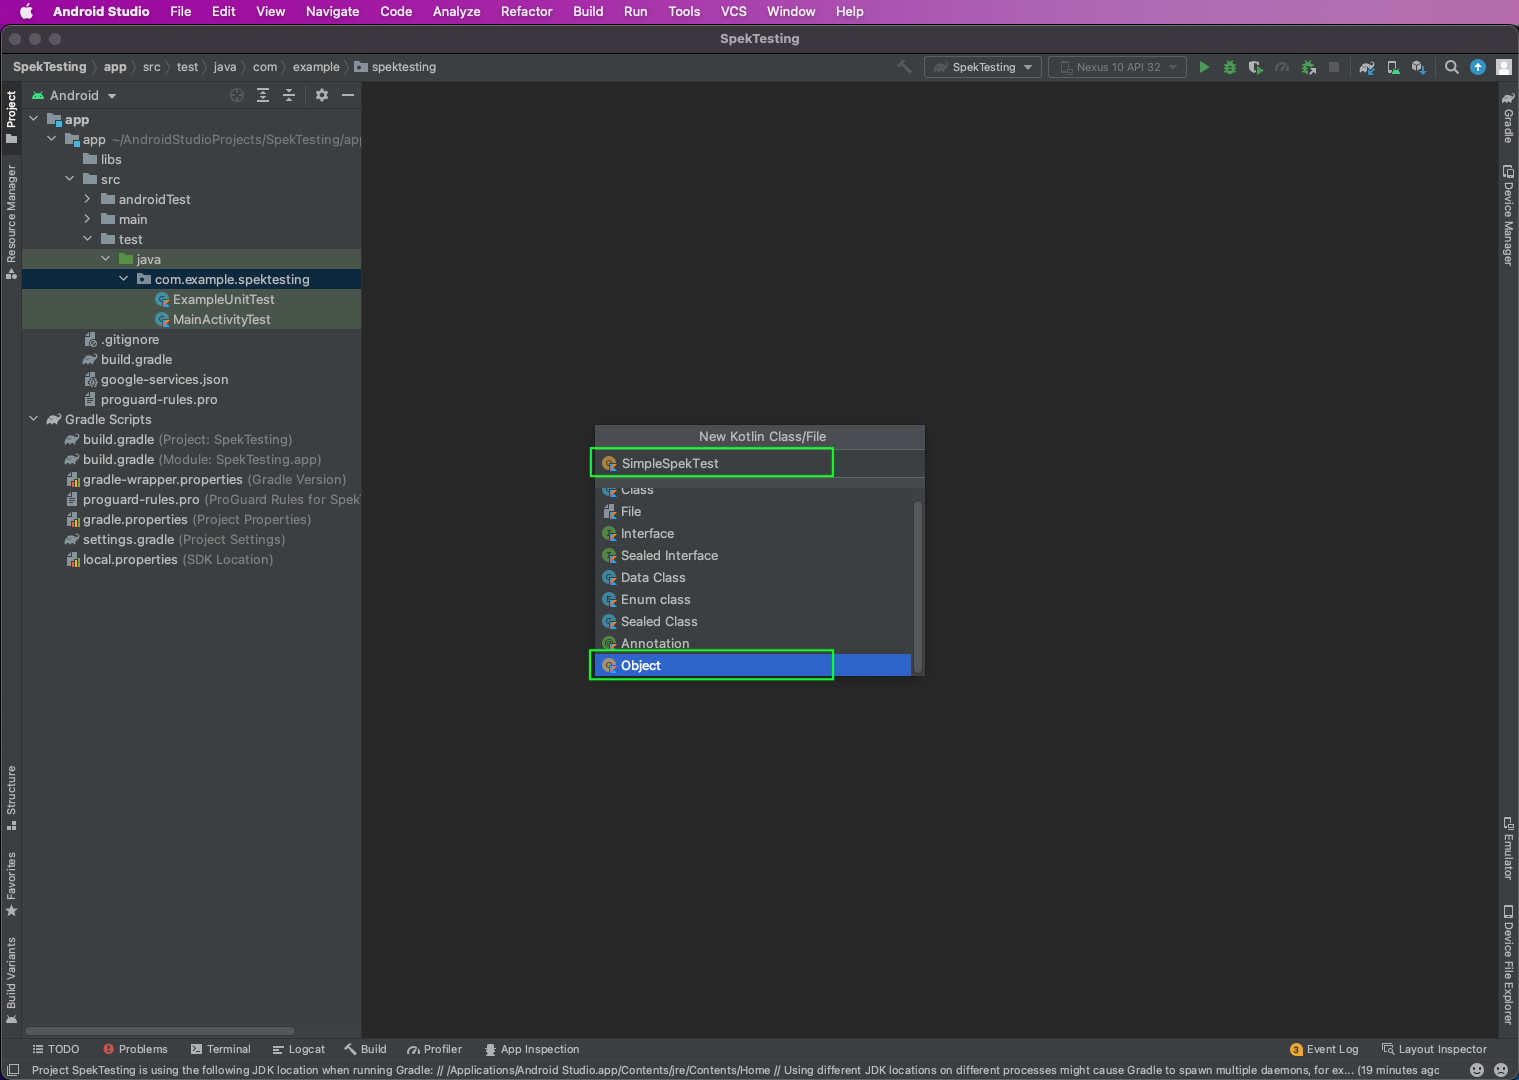Open Search Everywhere magnifier icon
The width and height of the screenshot is (1519, 1080).
[1452, 67]
